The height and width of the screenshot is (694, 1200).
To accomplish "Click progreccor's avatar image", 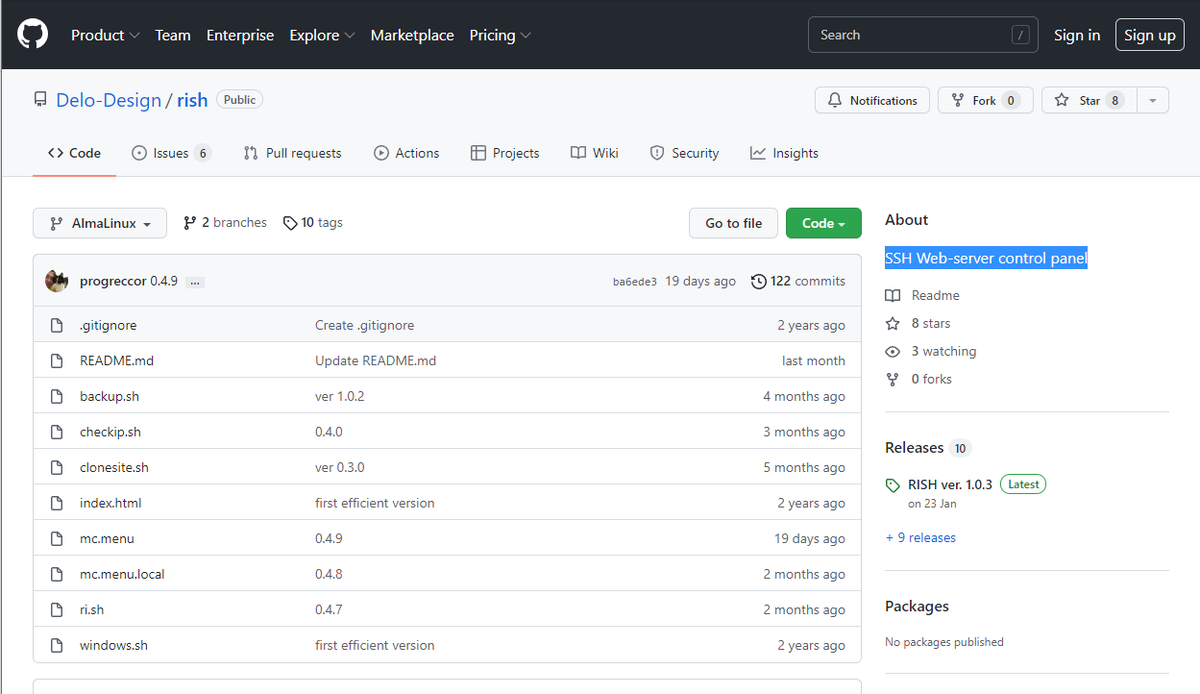I will click(x=57, y=281).
